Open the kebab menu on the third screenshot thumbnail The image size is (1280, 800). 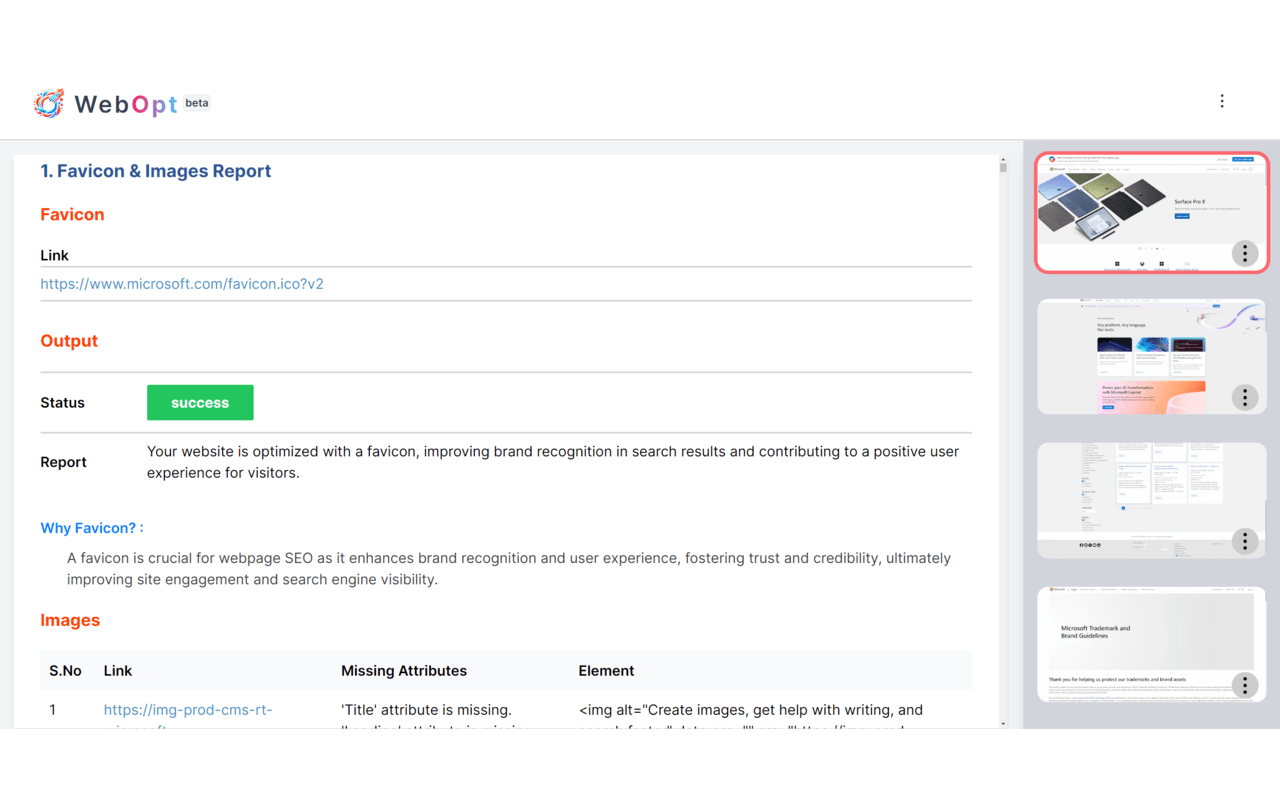1244,541
